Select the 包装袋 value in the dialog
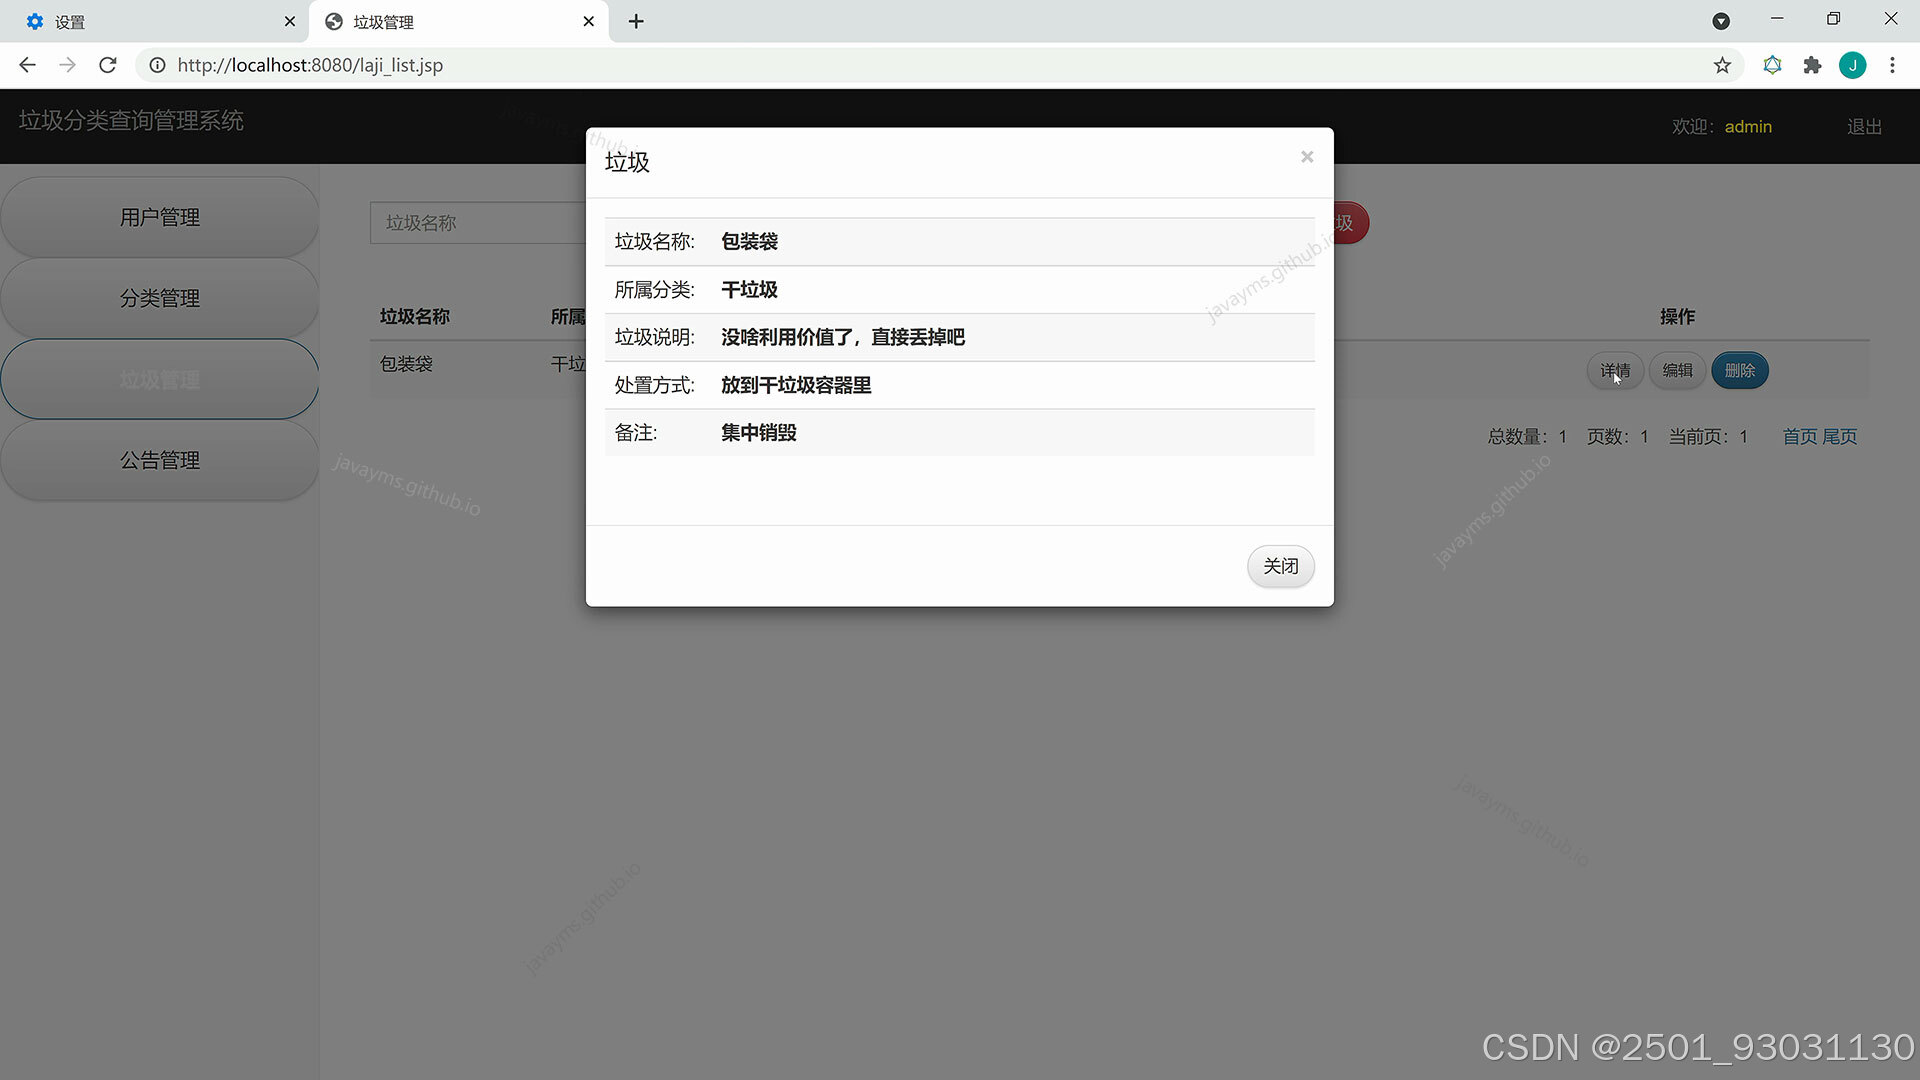 749,241
